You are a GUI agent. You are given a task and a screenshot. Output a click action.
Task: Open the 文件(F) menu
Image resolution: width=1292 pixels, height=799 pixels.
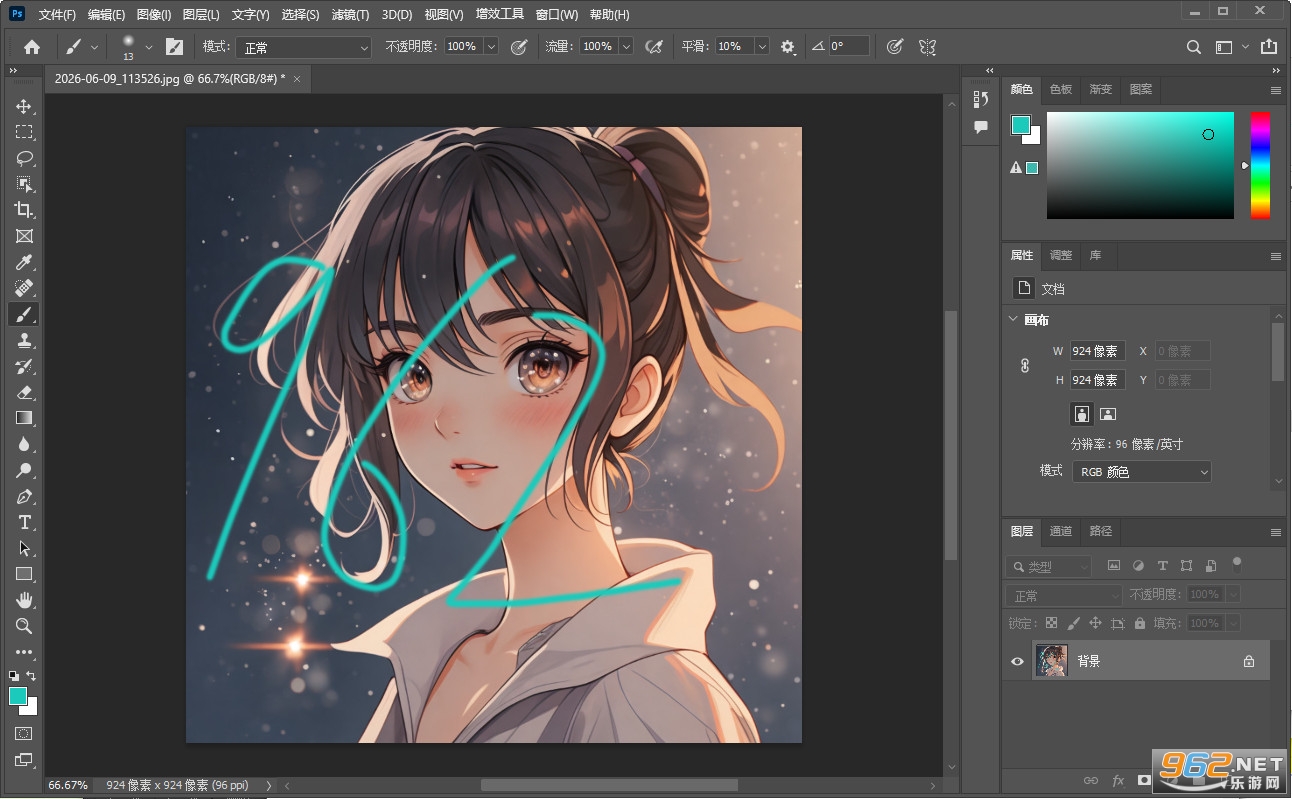coord(57,15)
